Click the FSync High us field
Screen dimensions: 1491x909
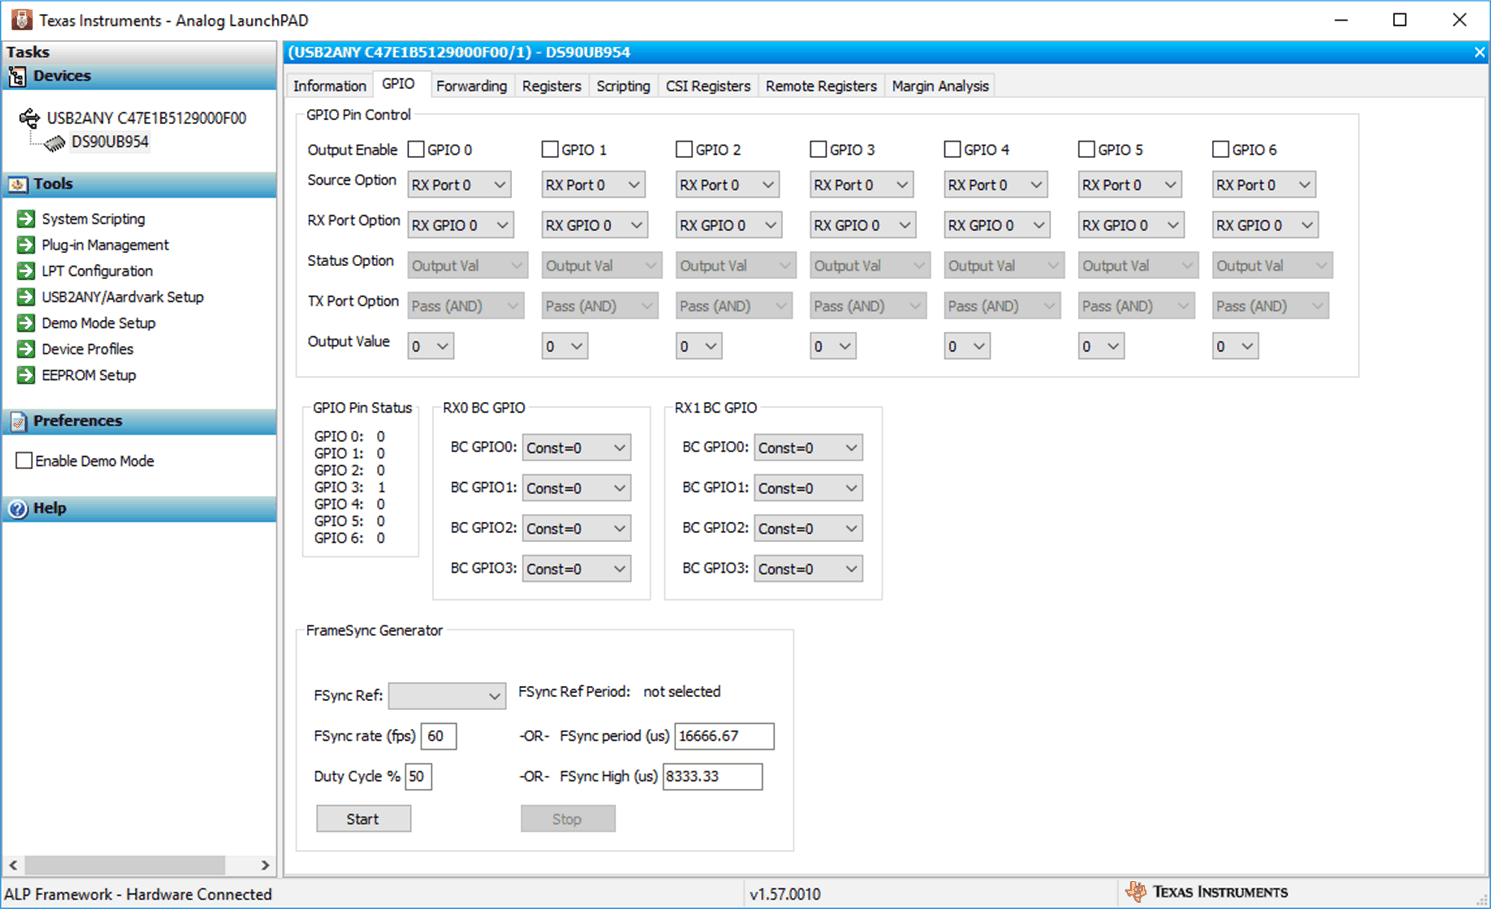pyautogui.click(x=712, y=776)
